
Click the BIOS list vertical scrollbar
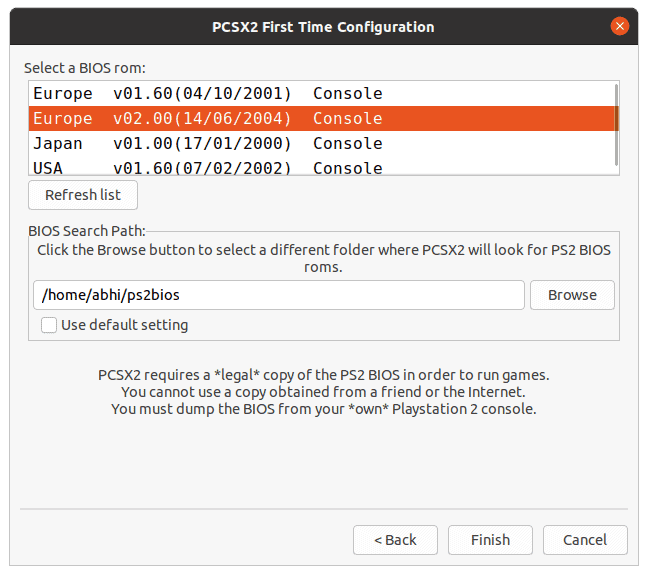coord(616,125)
